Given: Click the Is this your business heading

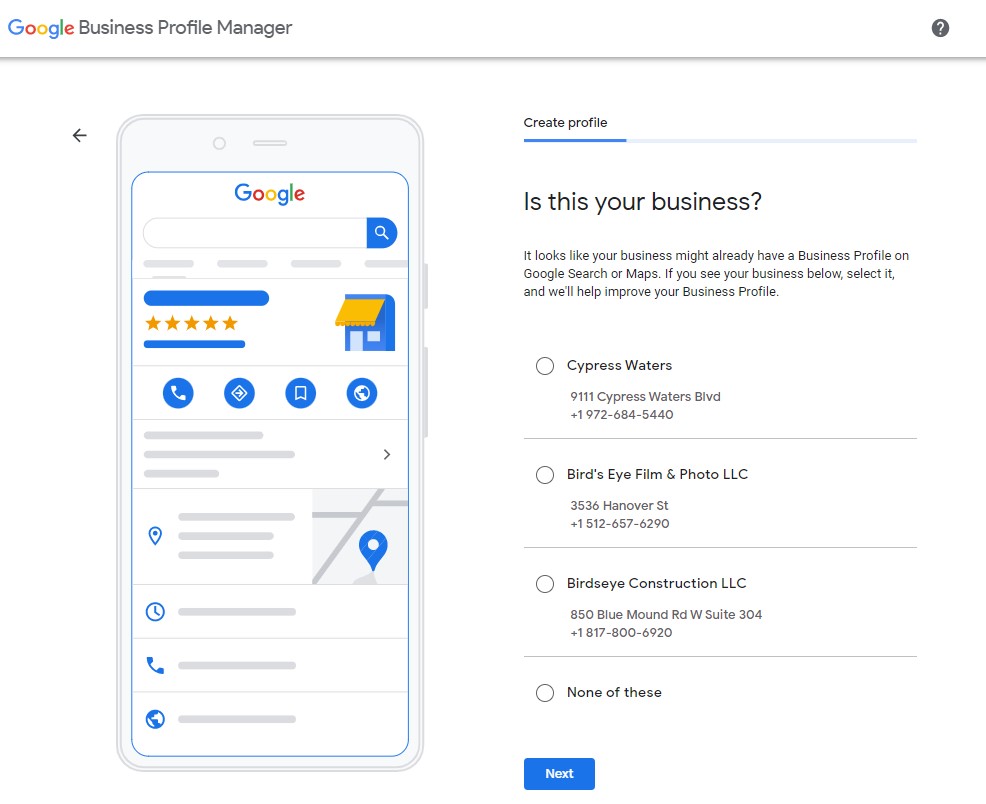Looking at the screenshot, I should coord(643,202).
